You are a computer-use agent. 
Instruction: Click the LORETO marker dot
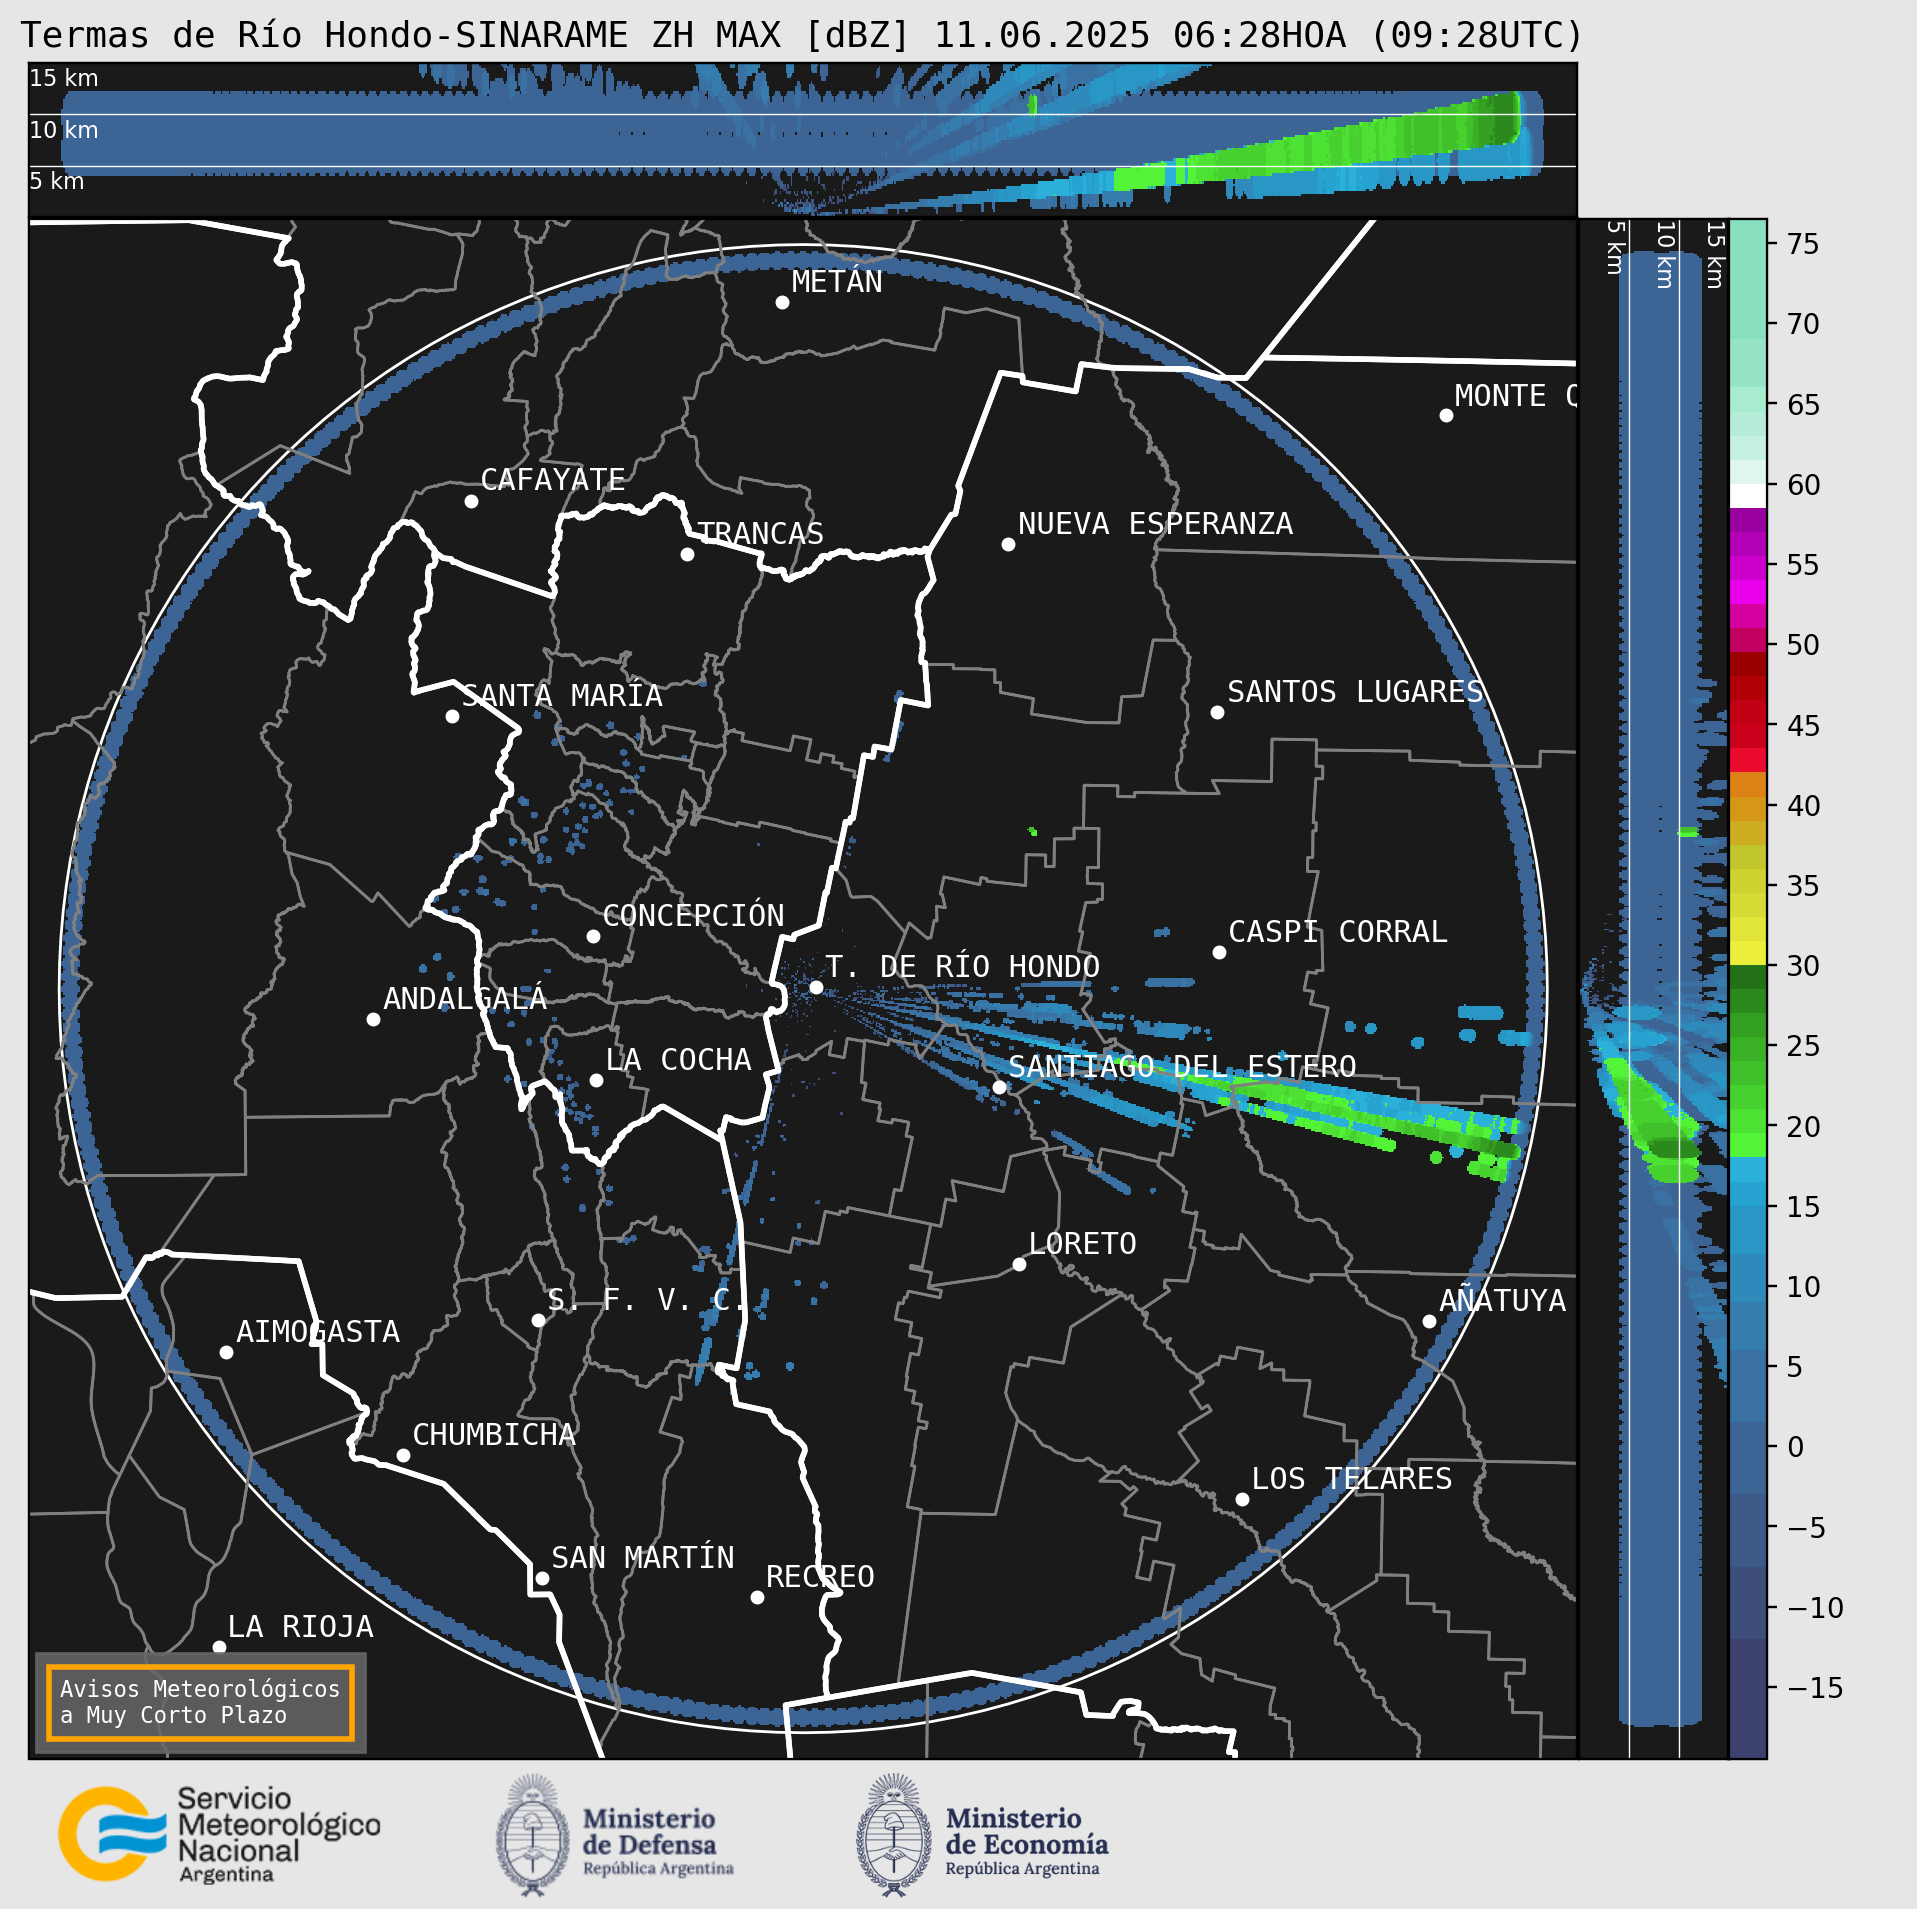[x=1019, y=1264]
